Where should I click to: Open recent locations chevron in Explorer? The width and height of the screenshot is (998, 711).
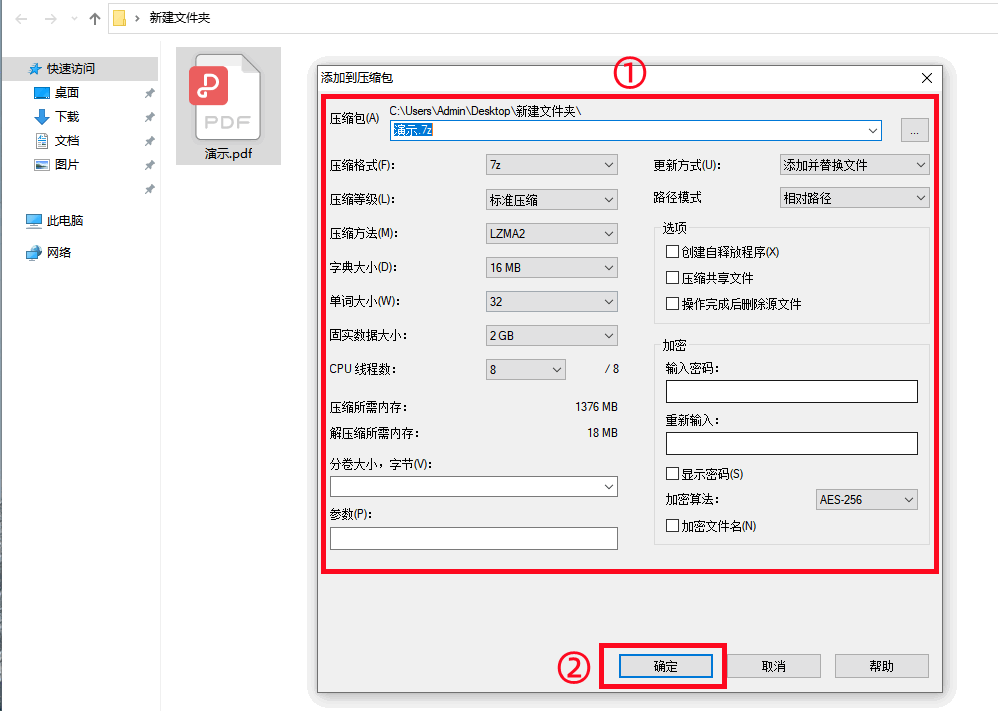coord(74,18)
